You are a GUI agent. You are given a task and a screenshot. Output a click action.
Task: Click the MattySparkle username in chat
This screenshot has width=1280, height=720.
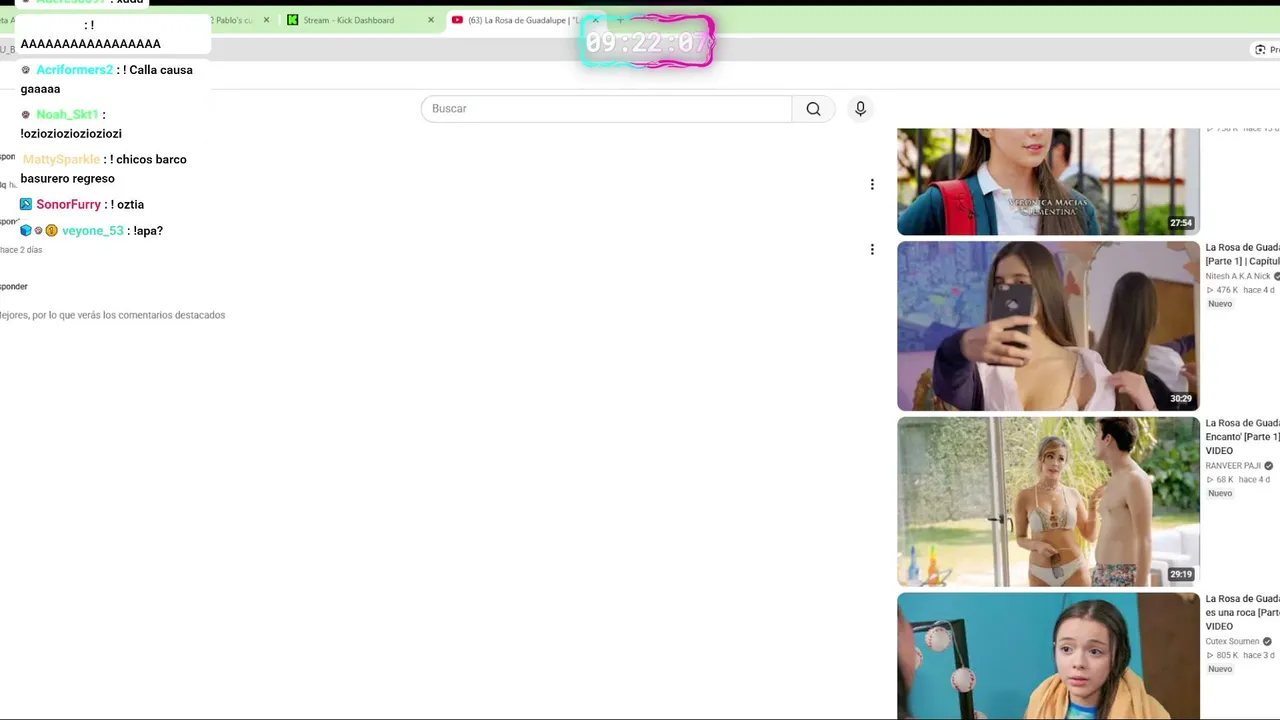pyautogui.click(x=61, y=160)
